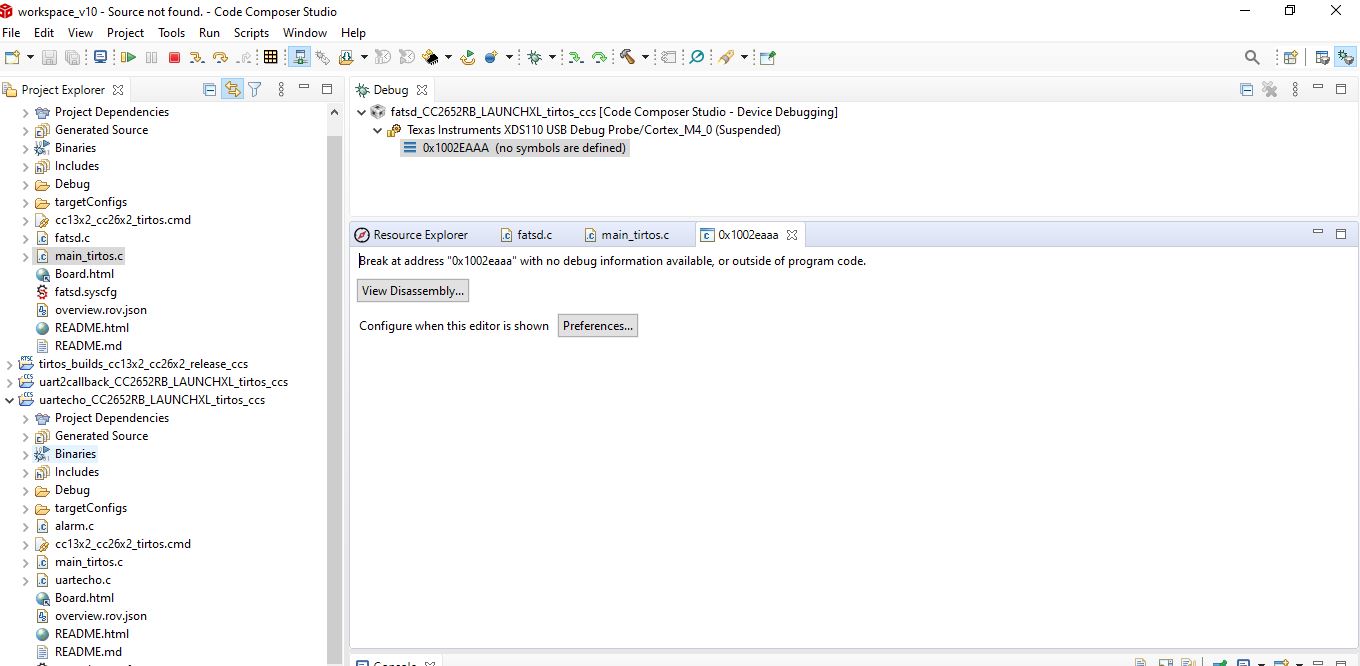Select the 0x1002EAAA stack frame
This screenshot has height=666, width=1360.
tap(515, 148)
